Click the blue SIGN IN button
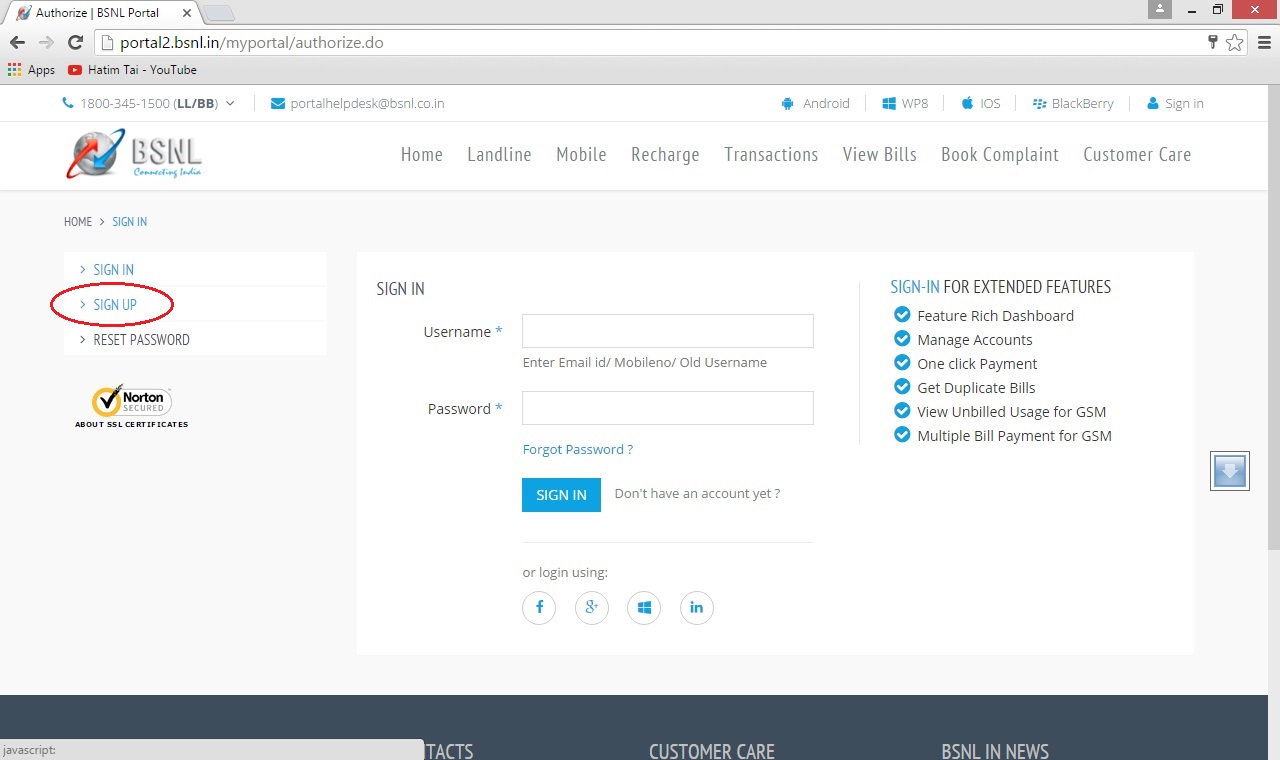 point(561,494)
